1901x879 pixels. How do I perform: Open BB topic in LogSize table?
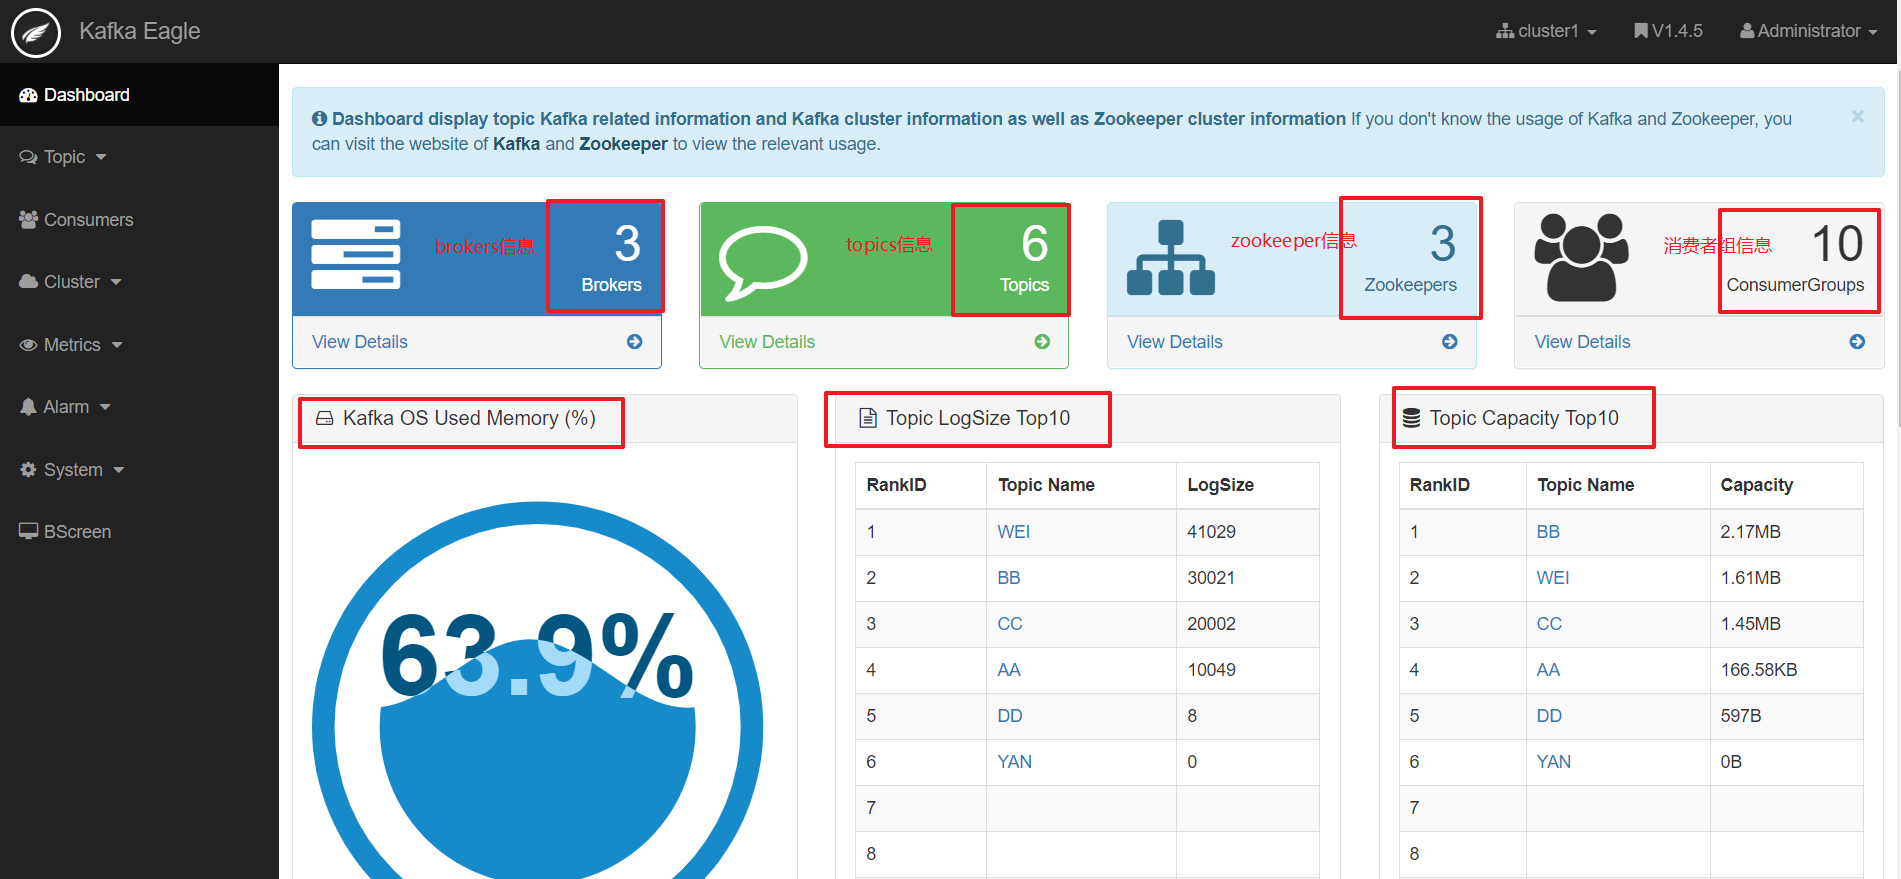1009,578
